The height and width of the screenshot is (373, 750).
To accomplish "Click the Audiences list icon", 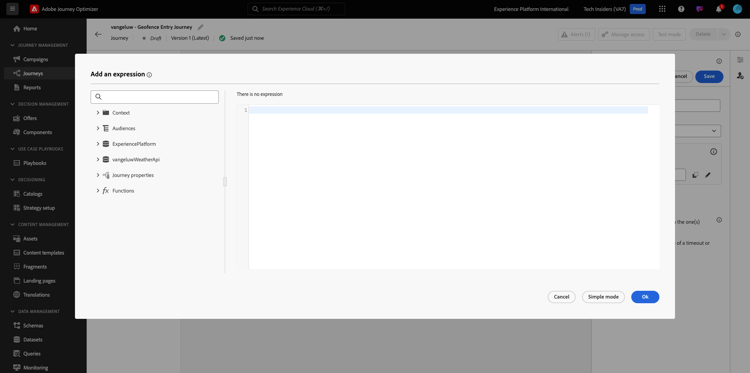I will point(106,128).
